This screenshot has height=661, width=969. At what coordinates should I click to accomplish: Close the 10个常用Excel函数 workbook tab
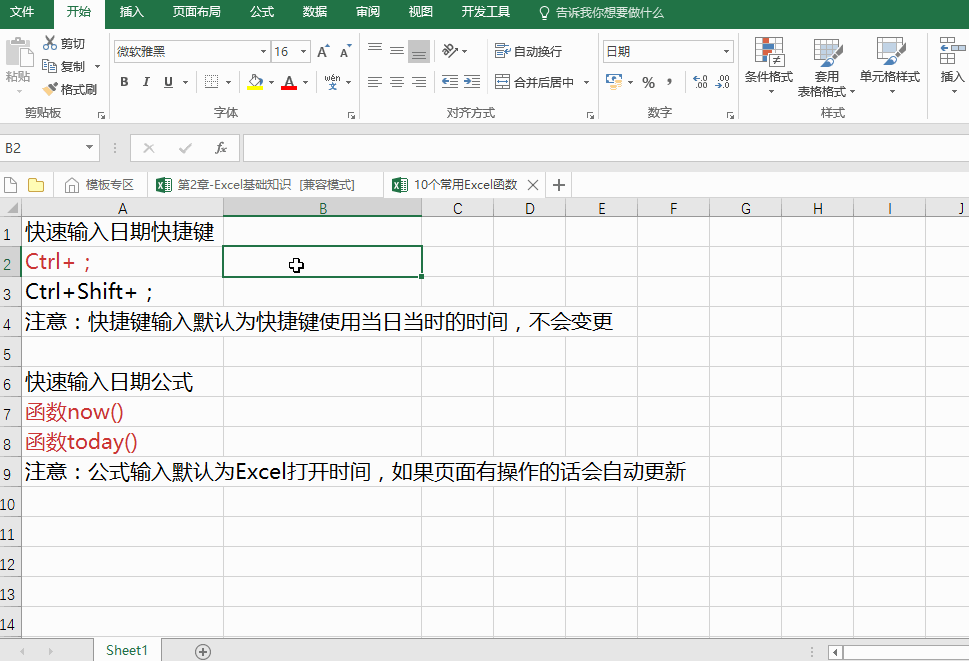tap(533, 185)
